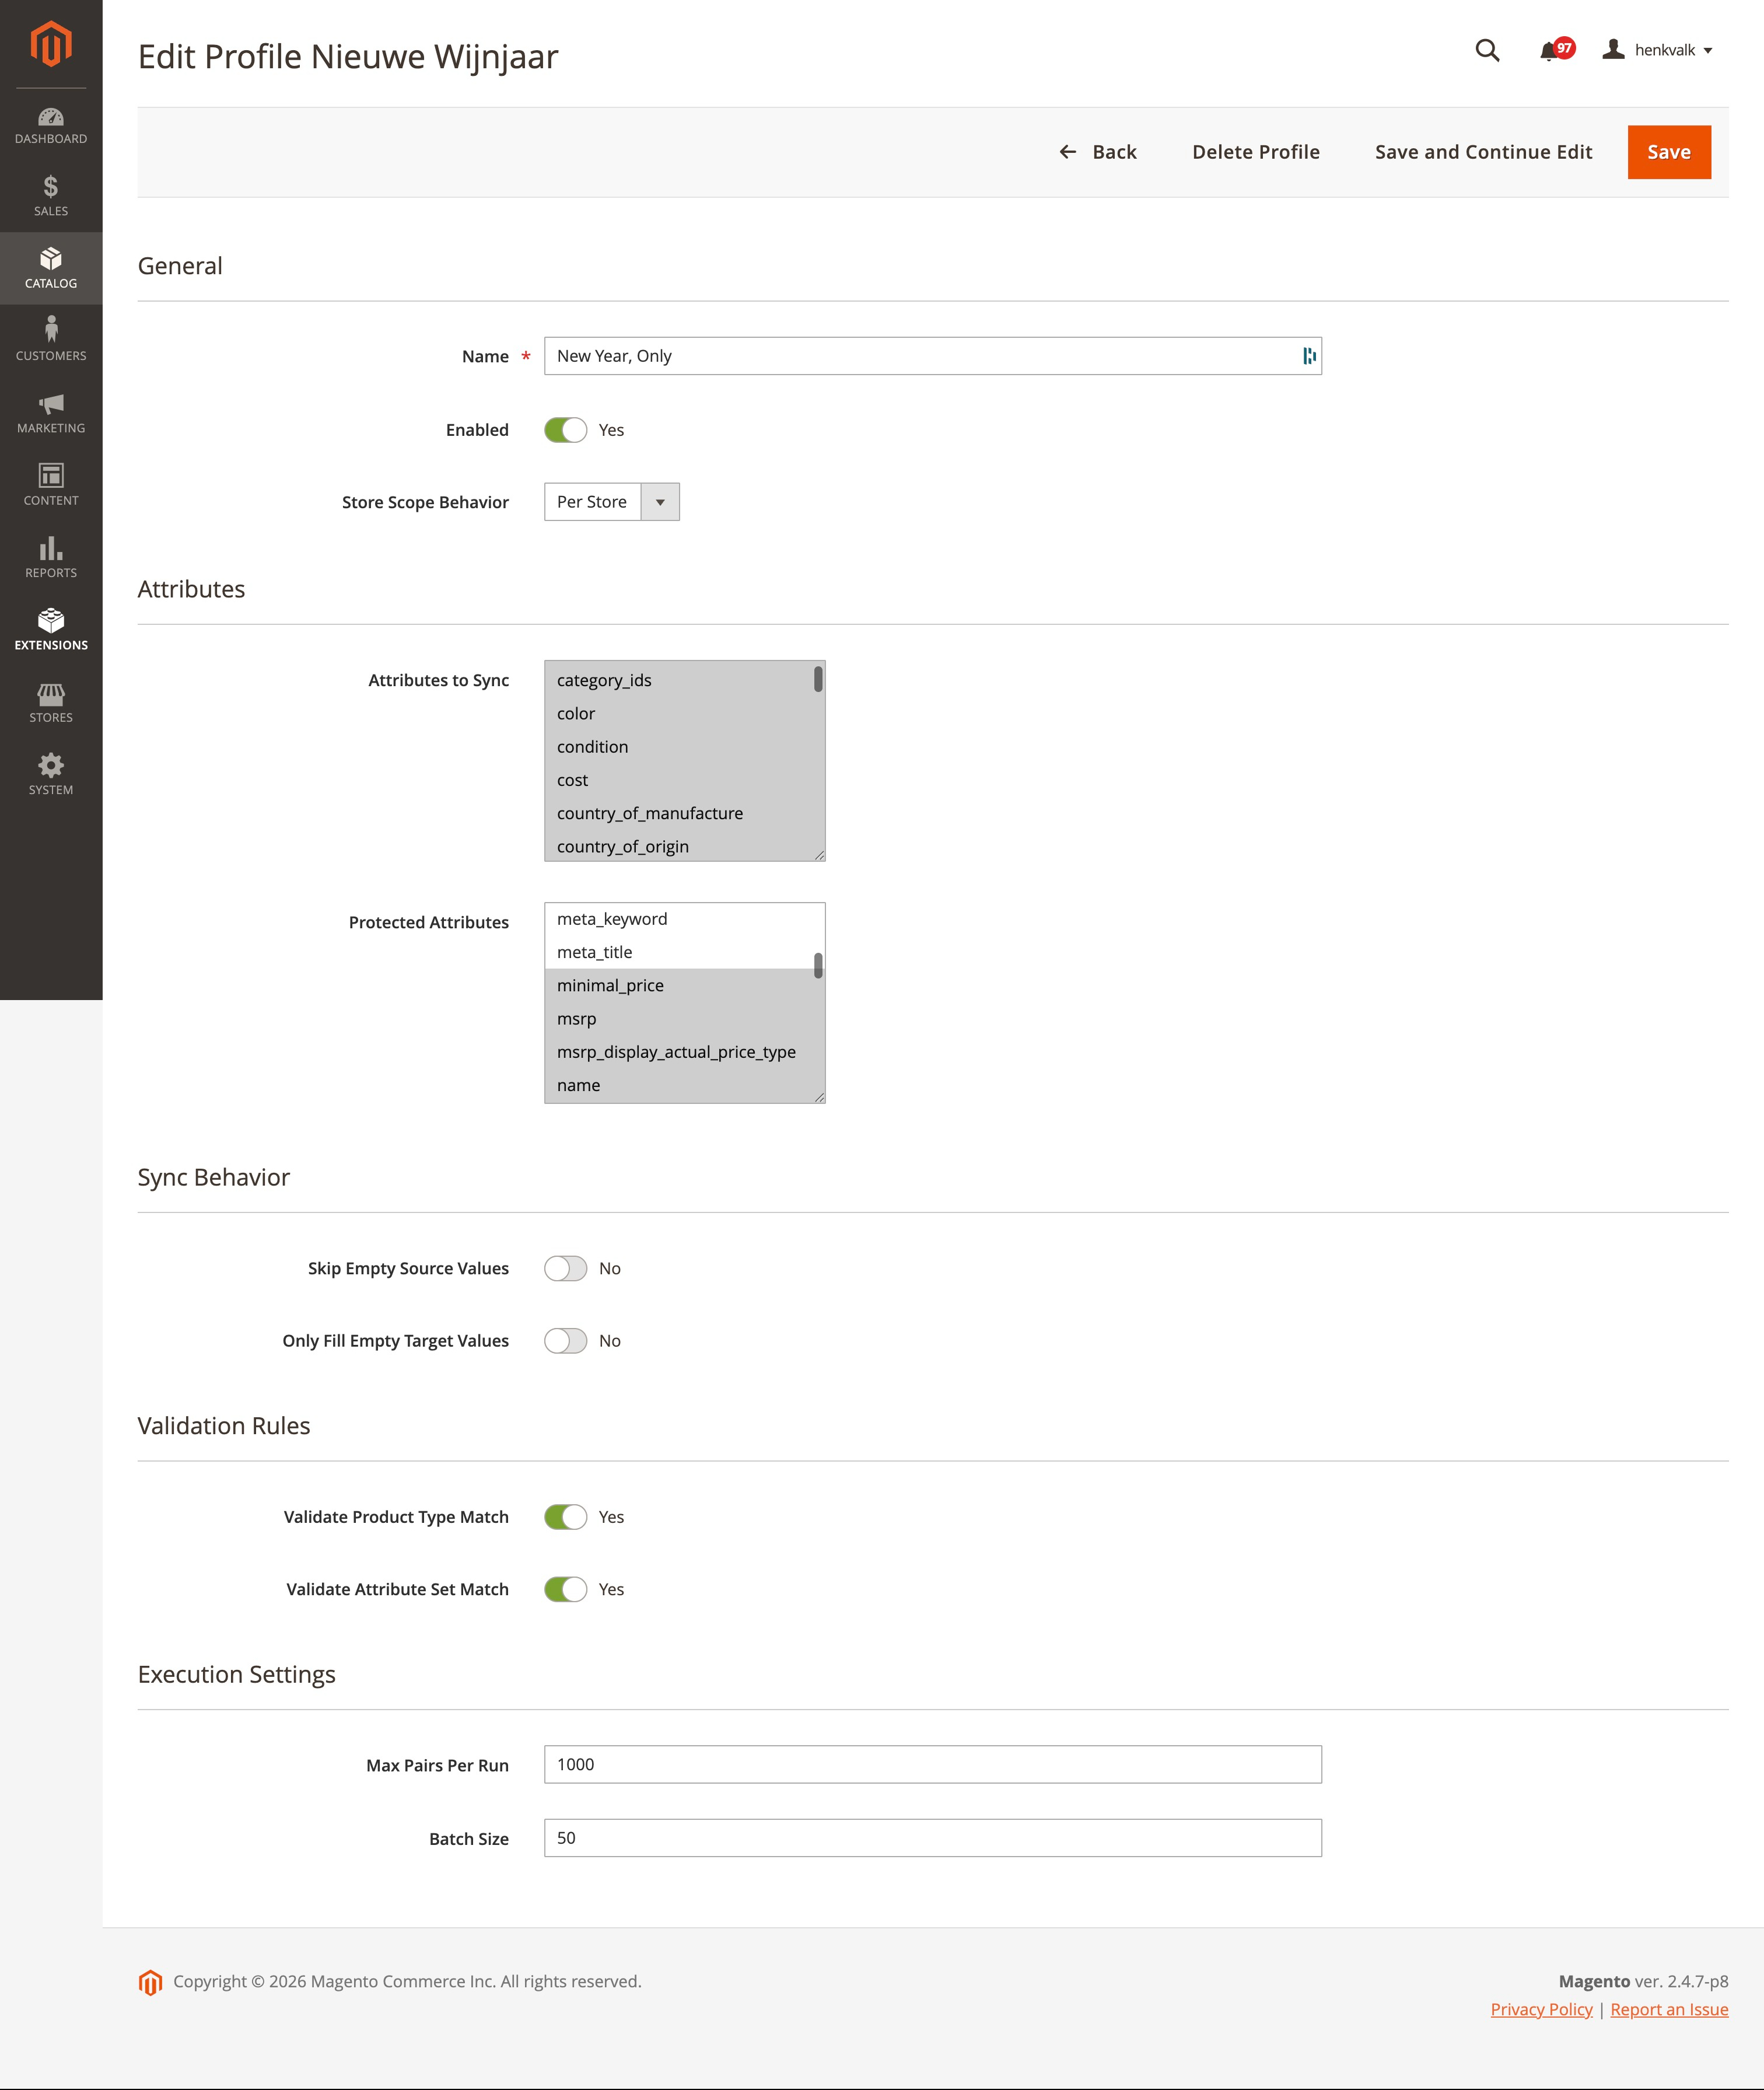Enable Skip Empty Source Values
This screenshot has height=2090, width=1764.
pos(566,1267)
